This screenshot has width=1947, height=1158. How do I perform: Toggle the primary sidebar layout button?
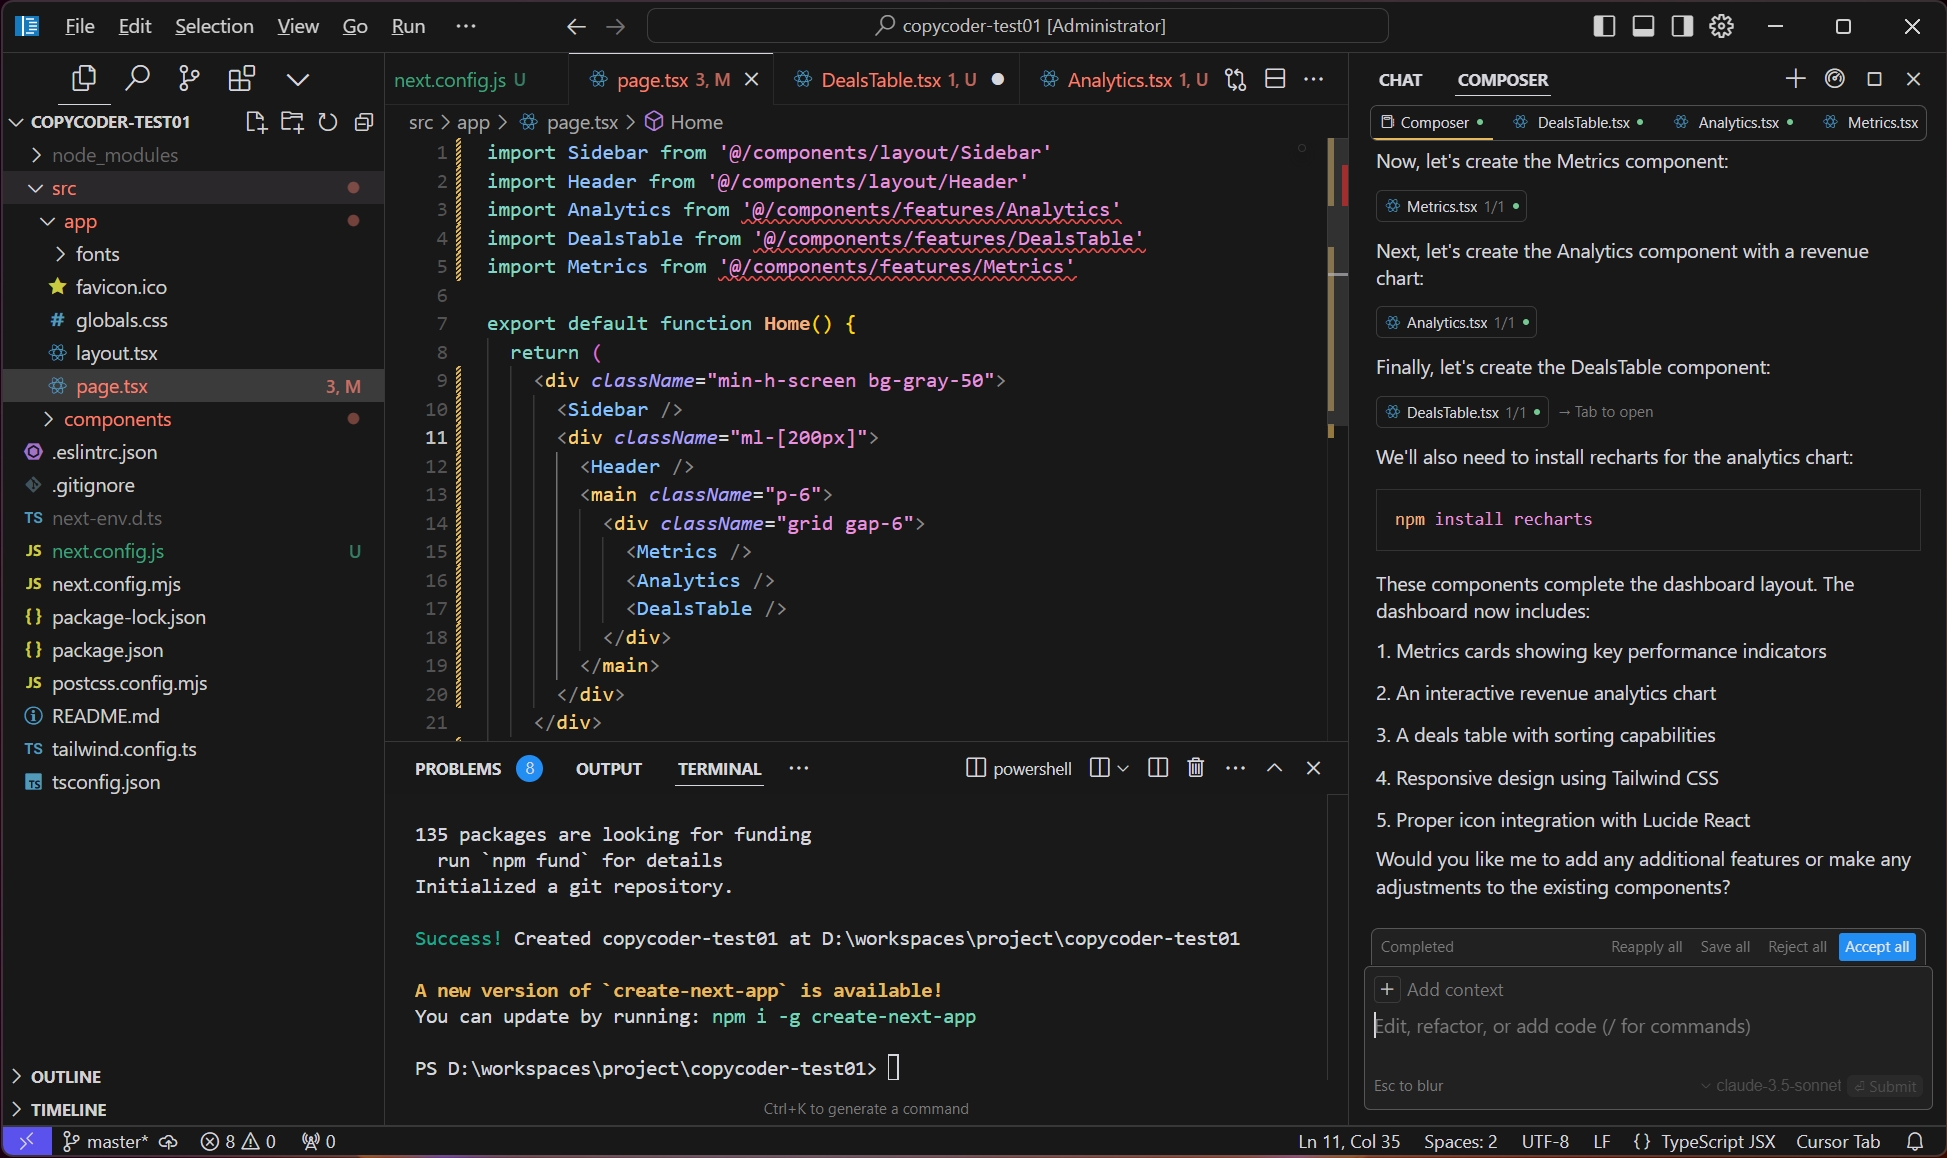(1604, 26)
